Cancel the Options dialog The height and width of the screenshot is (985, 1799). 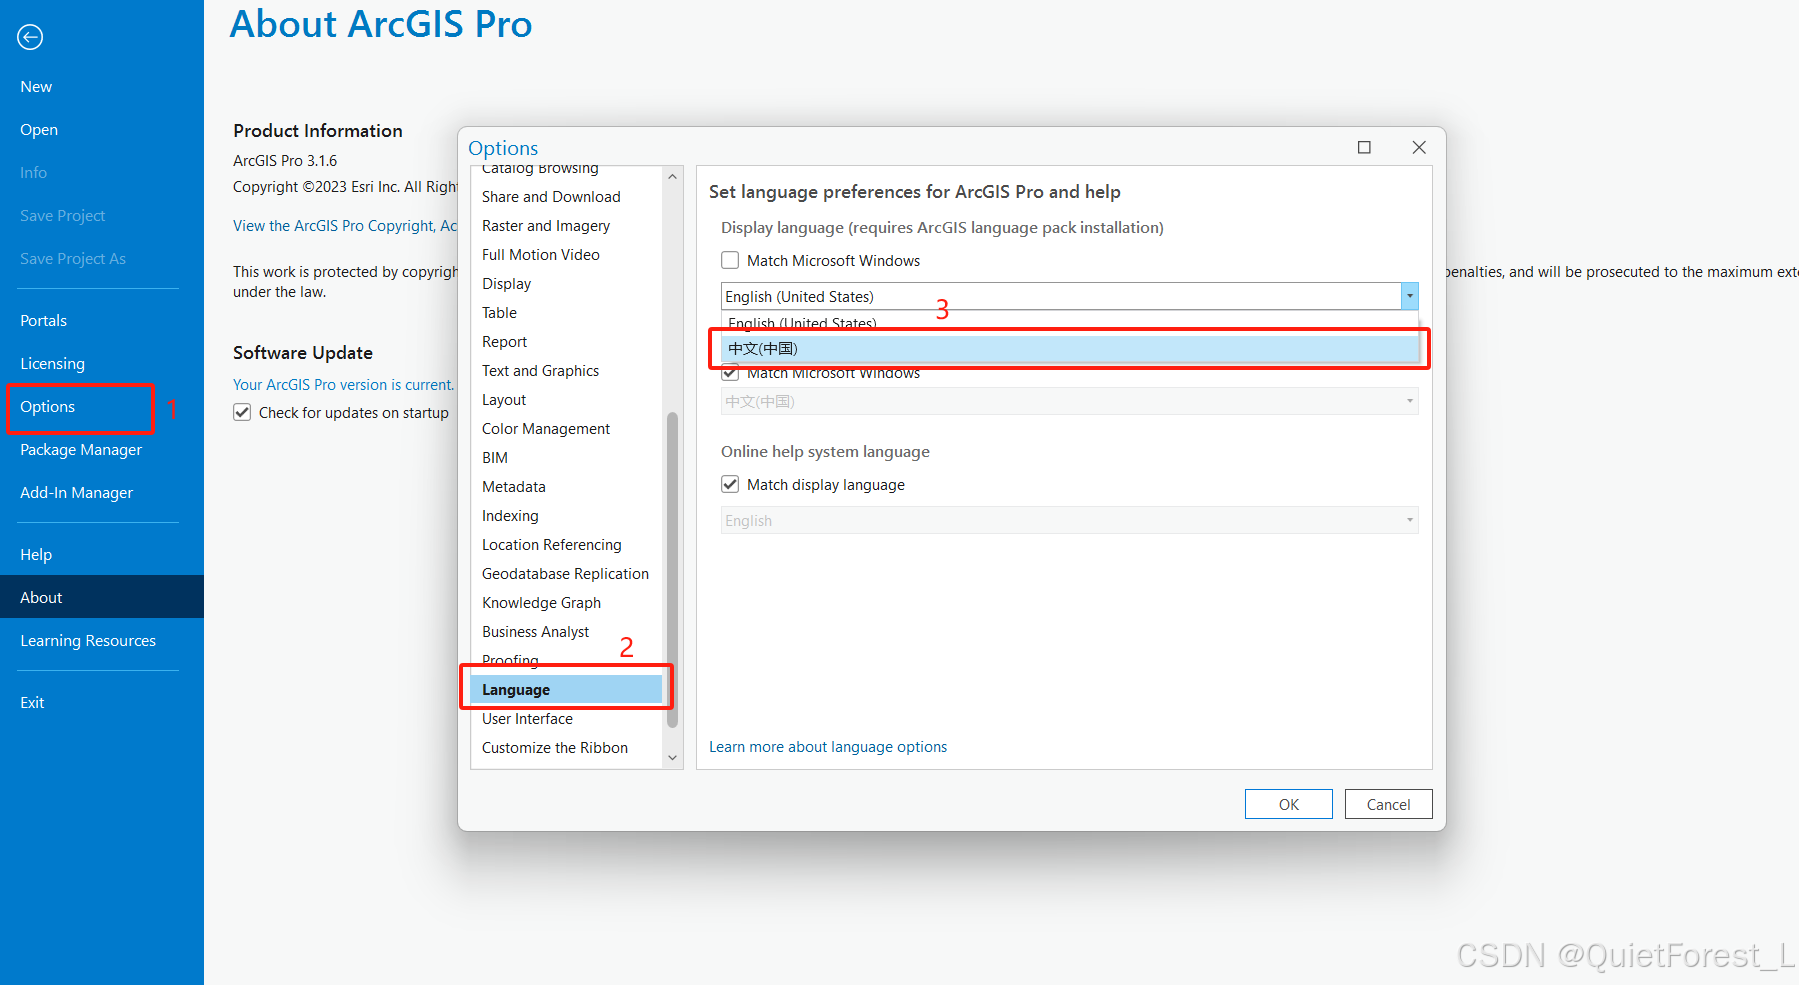pos(1388,804)
